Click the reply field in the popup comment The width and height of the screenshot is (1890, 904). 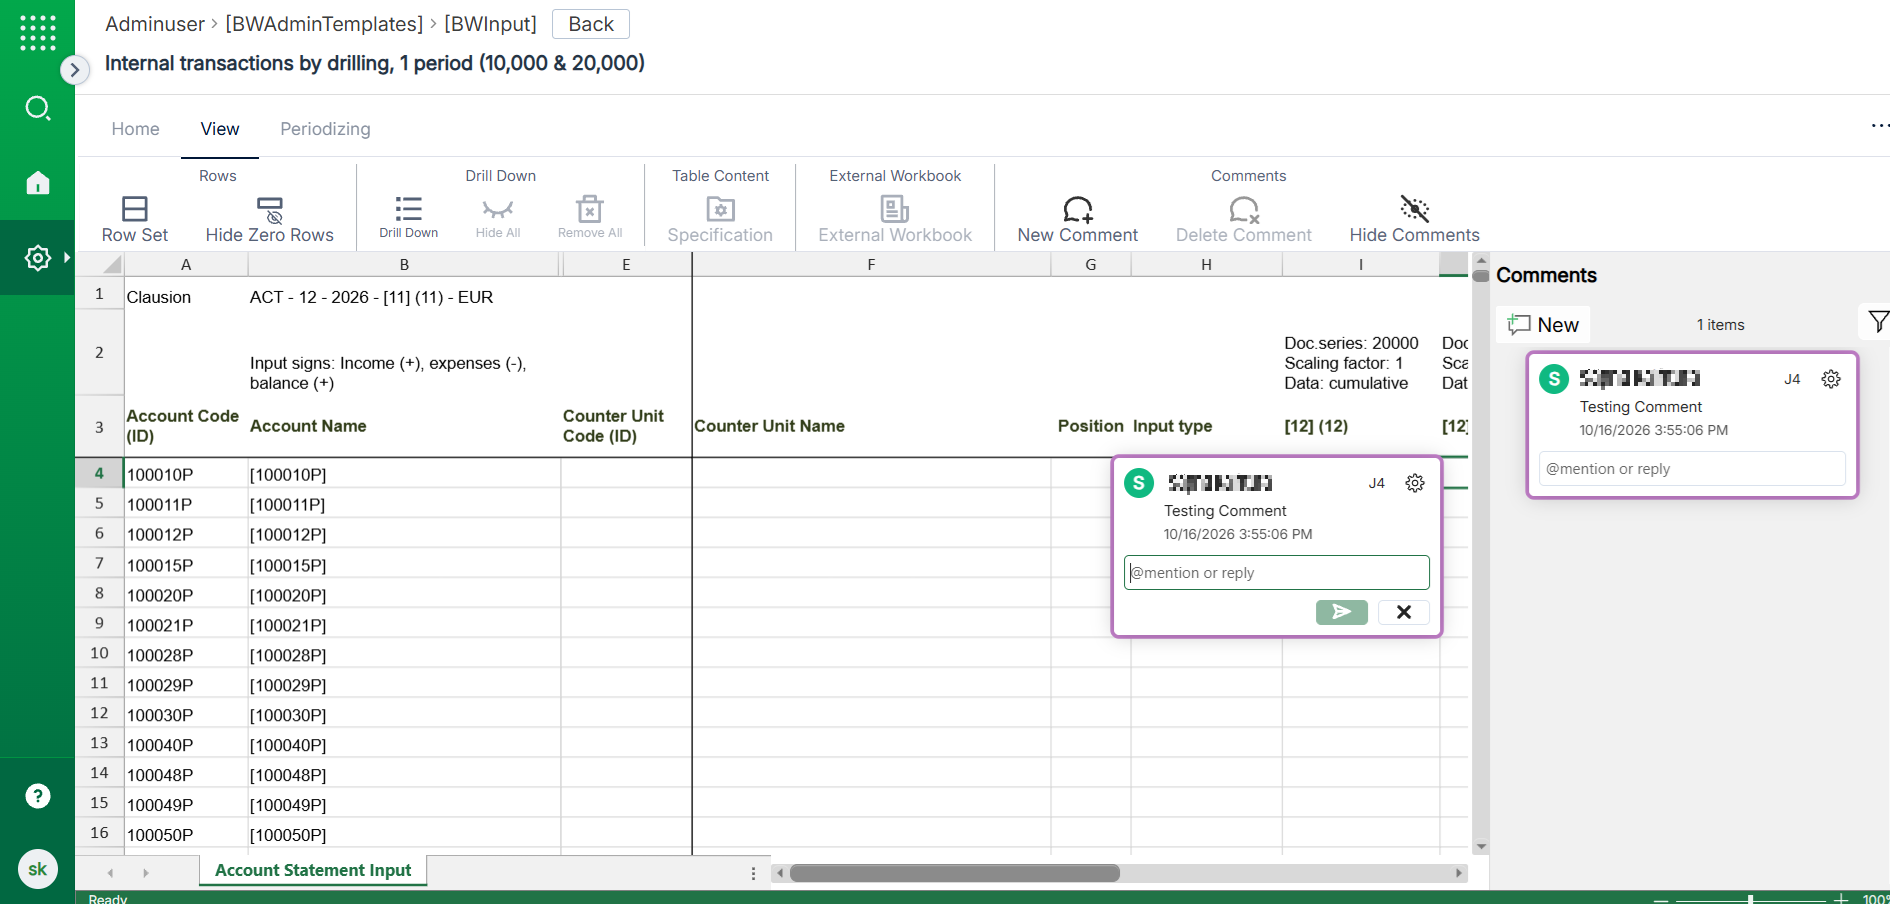tap(1277, 573)
